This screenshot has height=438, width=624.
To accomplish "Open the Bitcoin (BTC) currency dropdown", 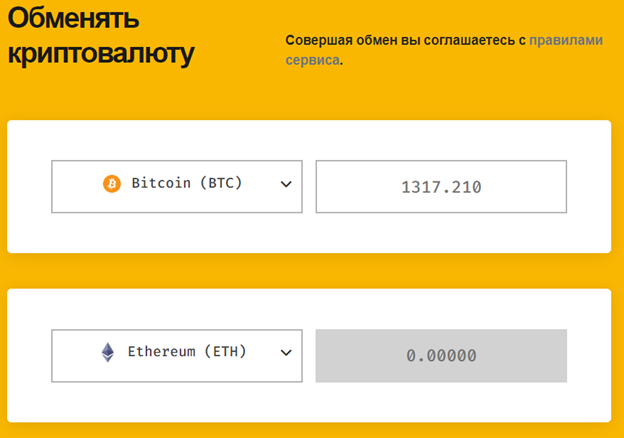I will click(x=177, y=186).
